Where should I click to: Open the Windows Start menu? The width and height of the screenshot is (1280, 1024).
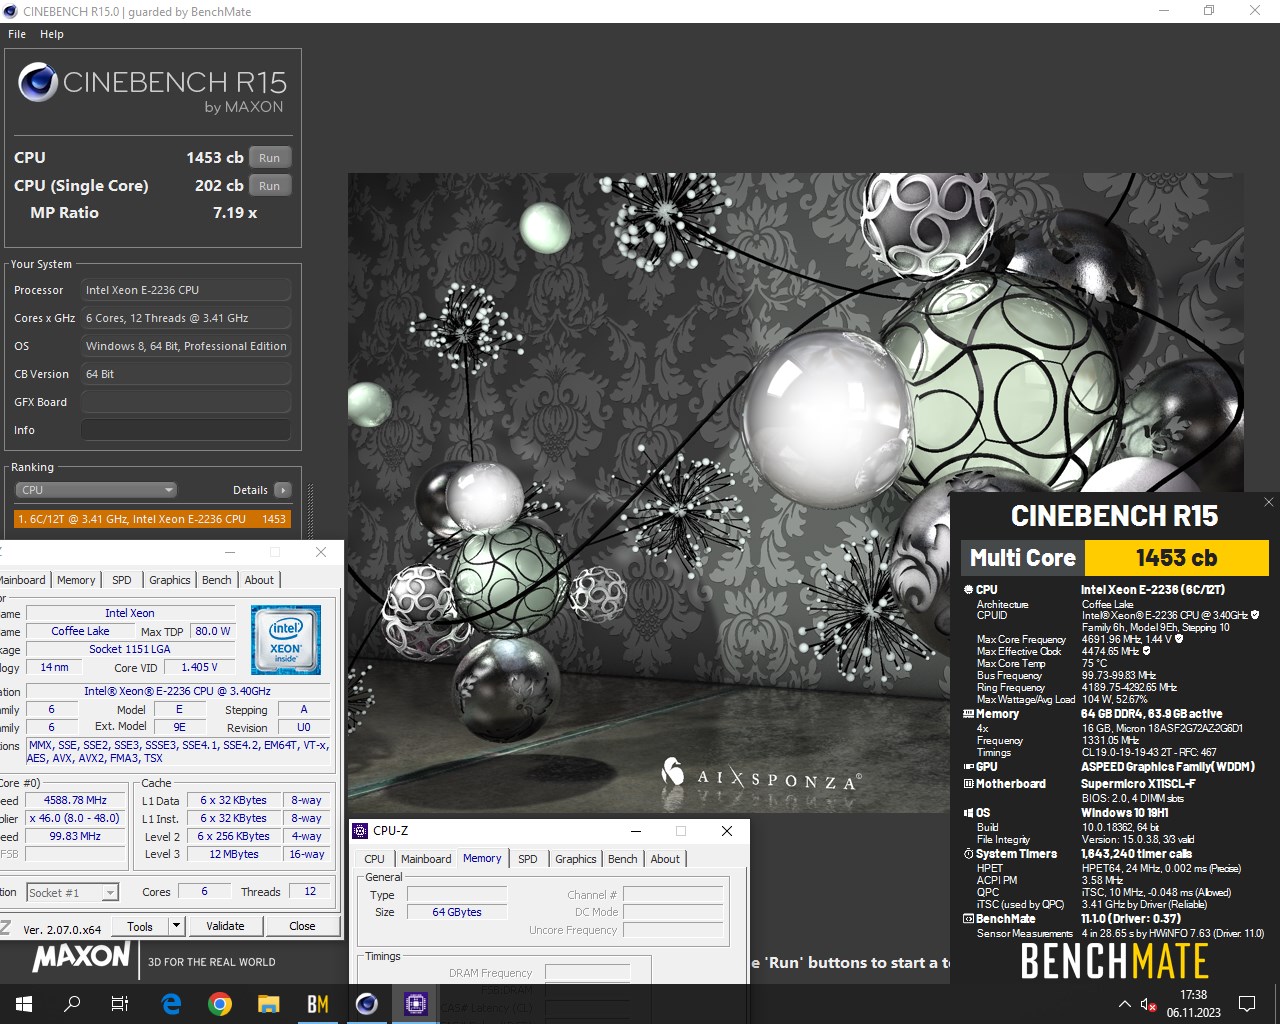click(23, 1004)
